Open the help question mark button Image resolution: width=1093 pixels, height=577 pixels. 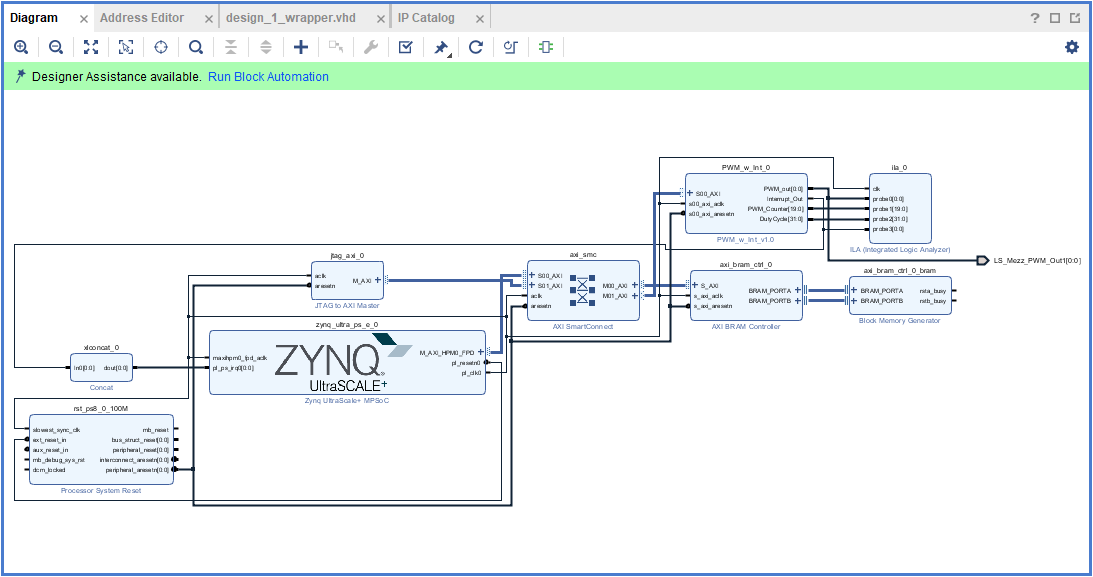(x=1035, y=18)
